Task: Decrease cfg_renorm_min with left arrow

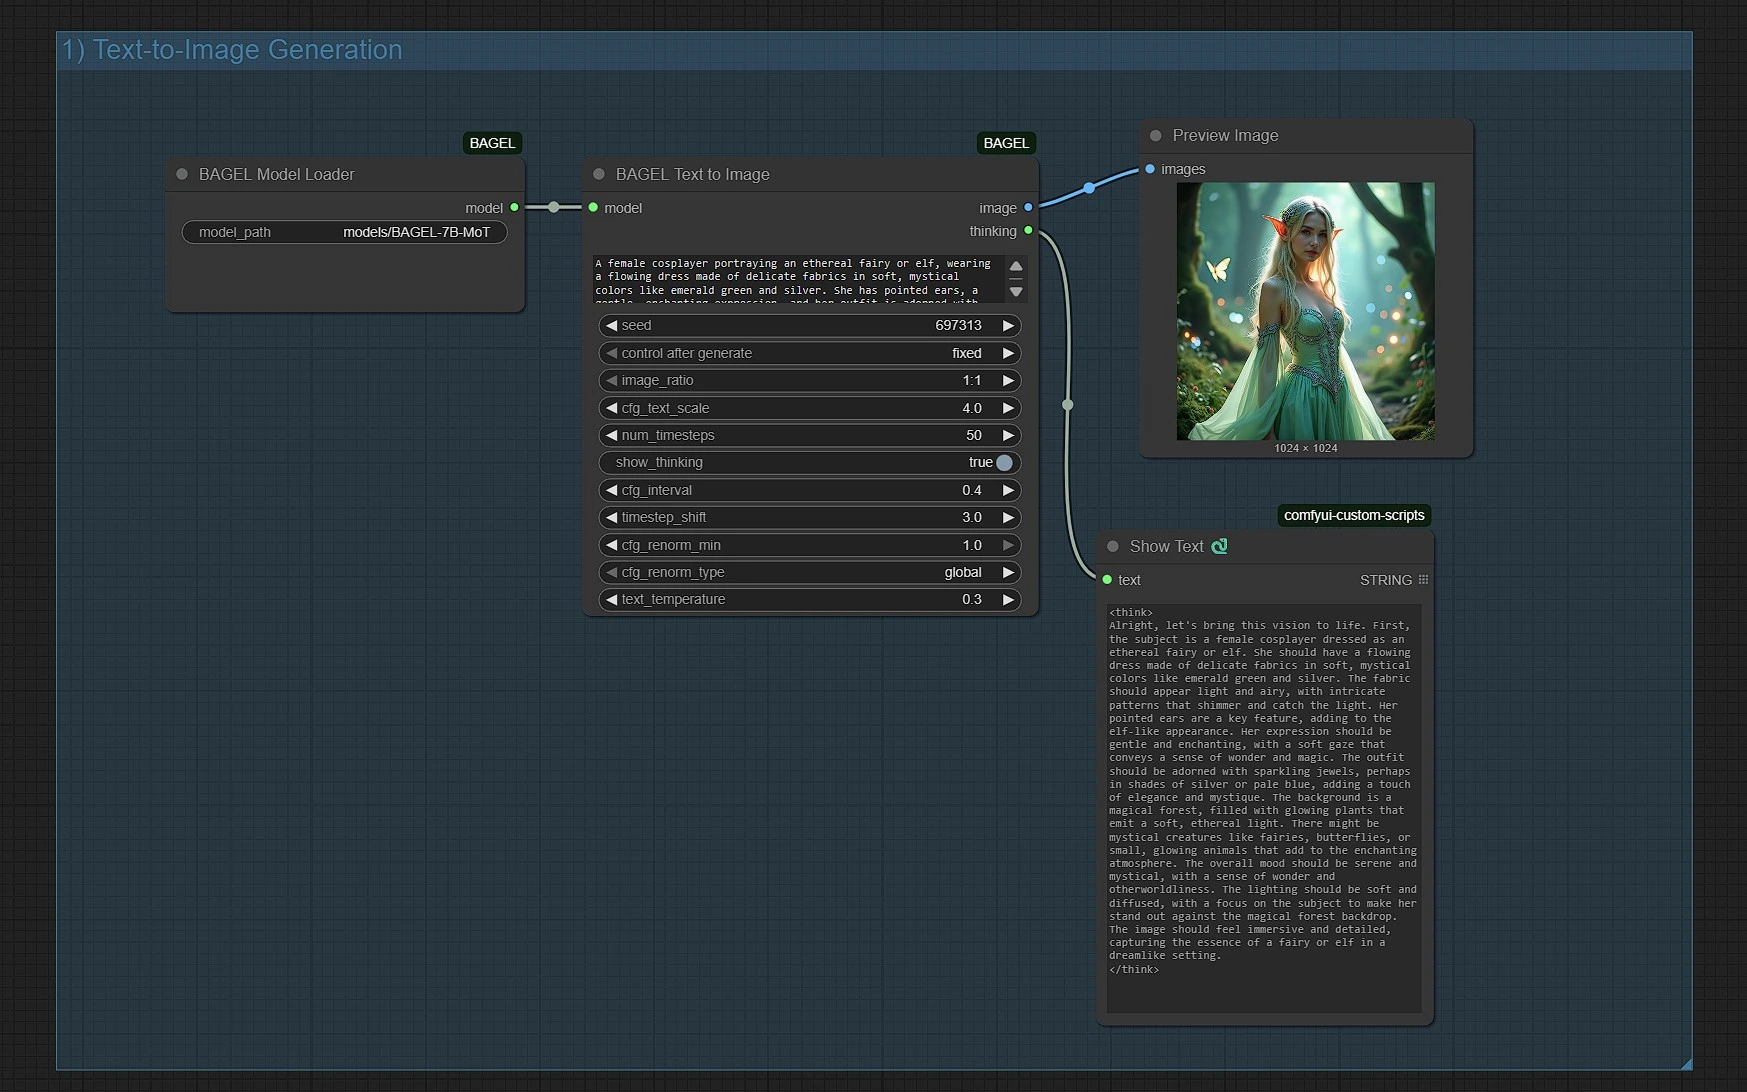Action: pos(611,545)
